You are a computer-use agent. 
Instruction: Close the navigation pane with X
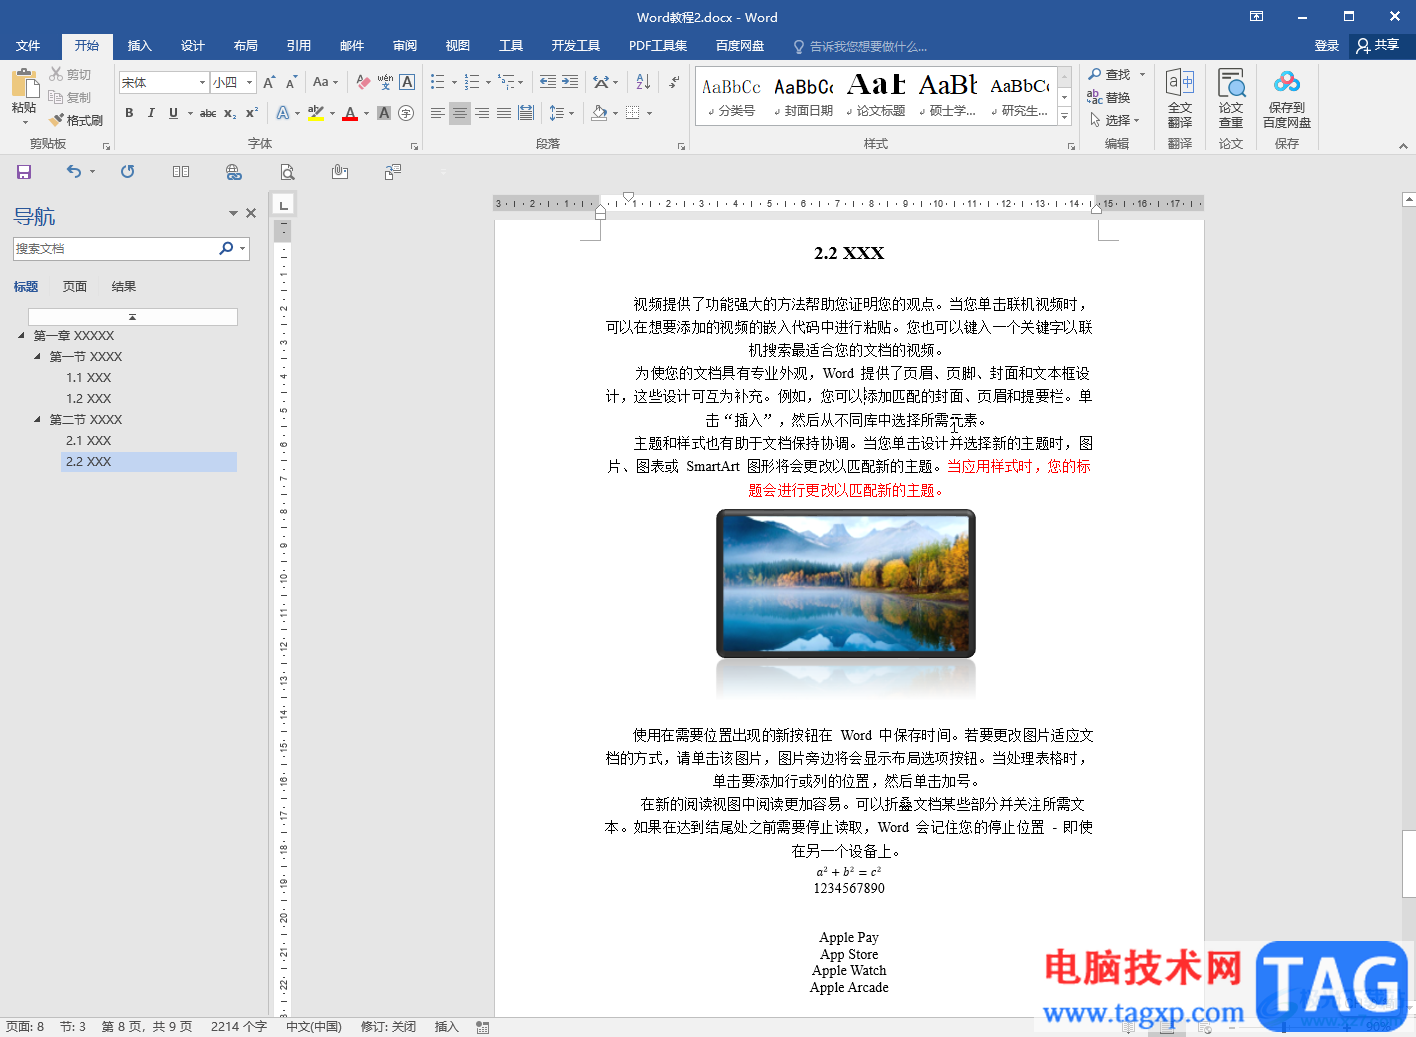coord(251,213)
